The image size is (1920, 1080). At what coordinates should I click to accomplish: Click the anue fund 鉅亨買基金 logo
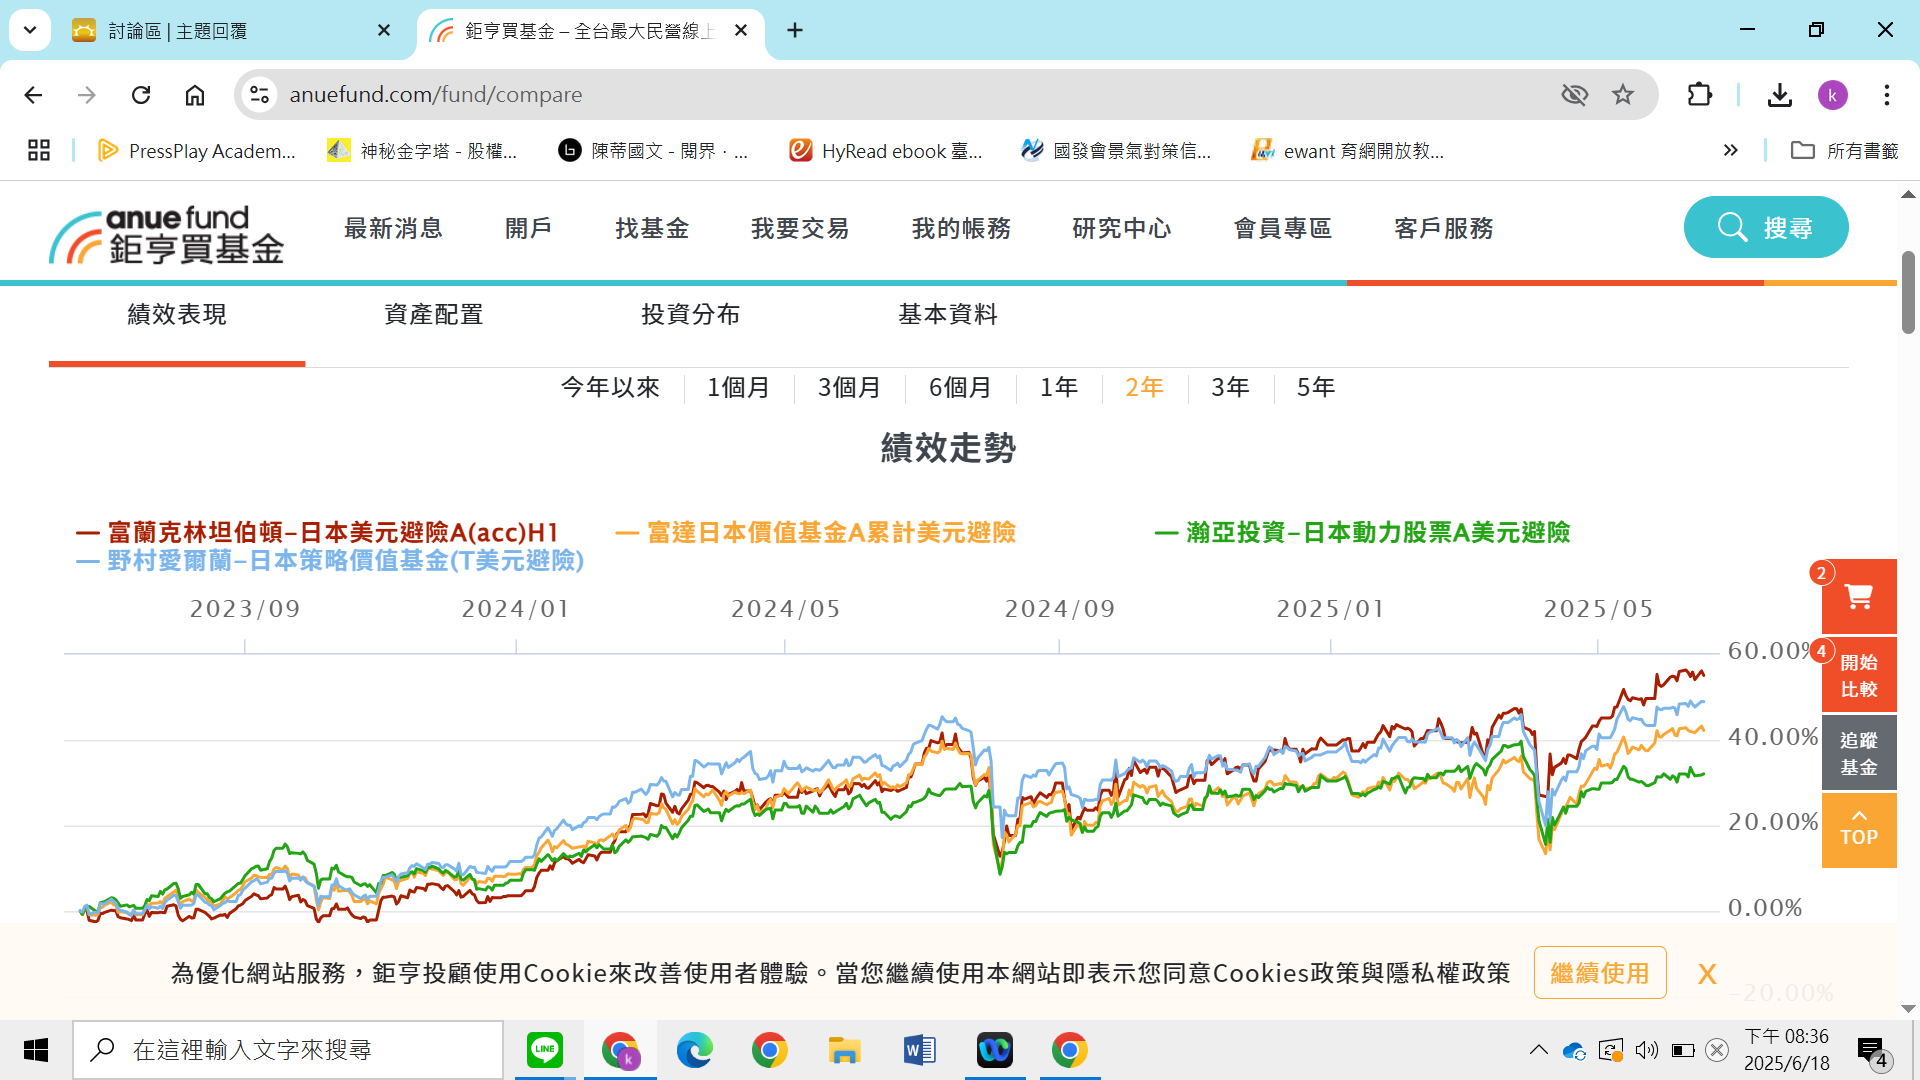(166, 235)
